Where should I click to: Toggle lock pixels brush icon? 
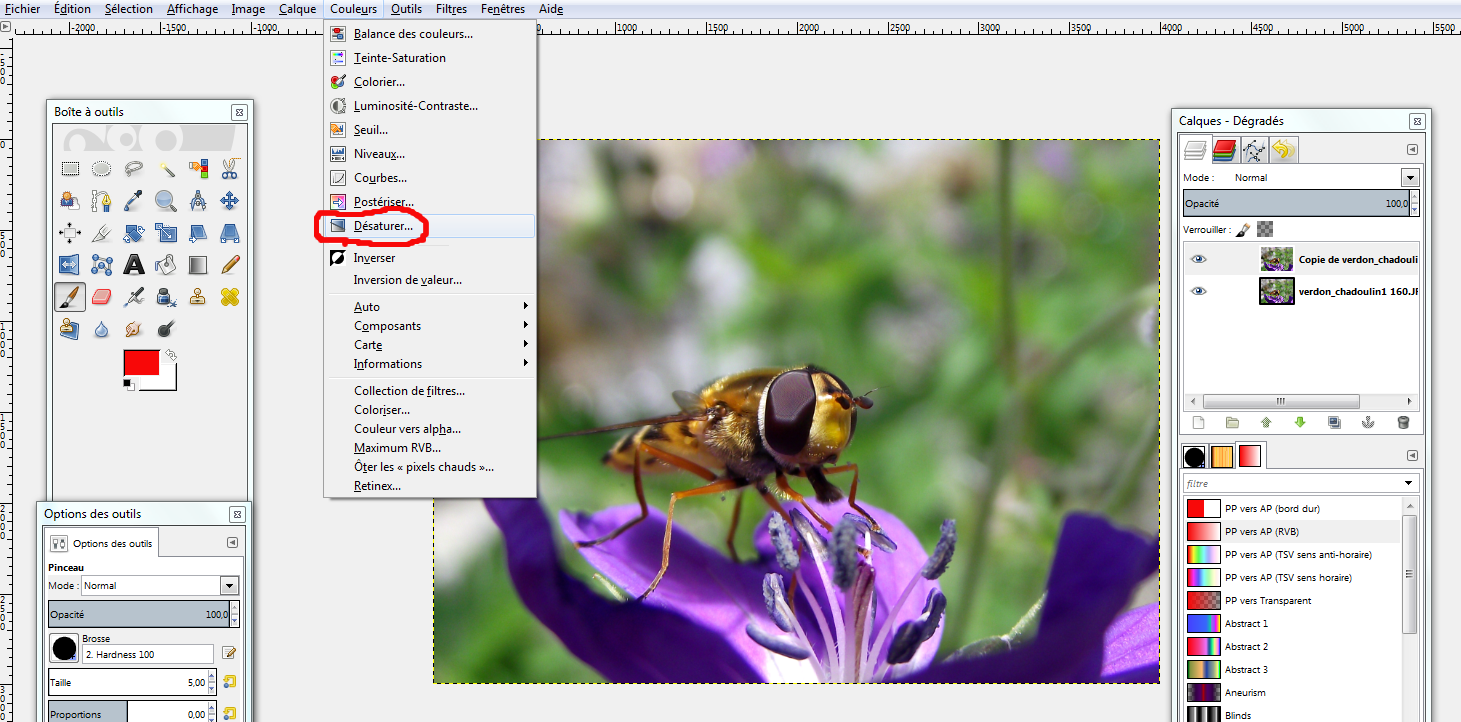pyautogui.click(x=1243, y=230)
